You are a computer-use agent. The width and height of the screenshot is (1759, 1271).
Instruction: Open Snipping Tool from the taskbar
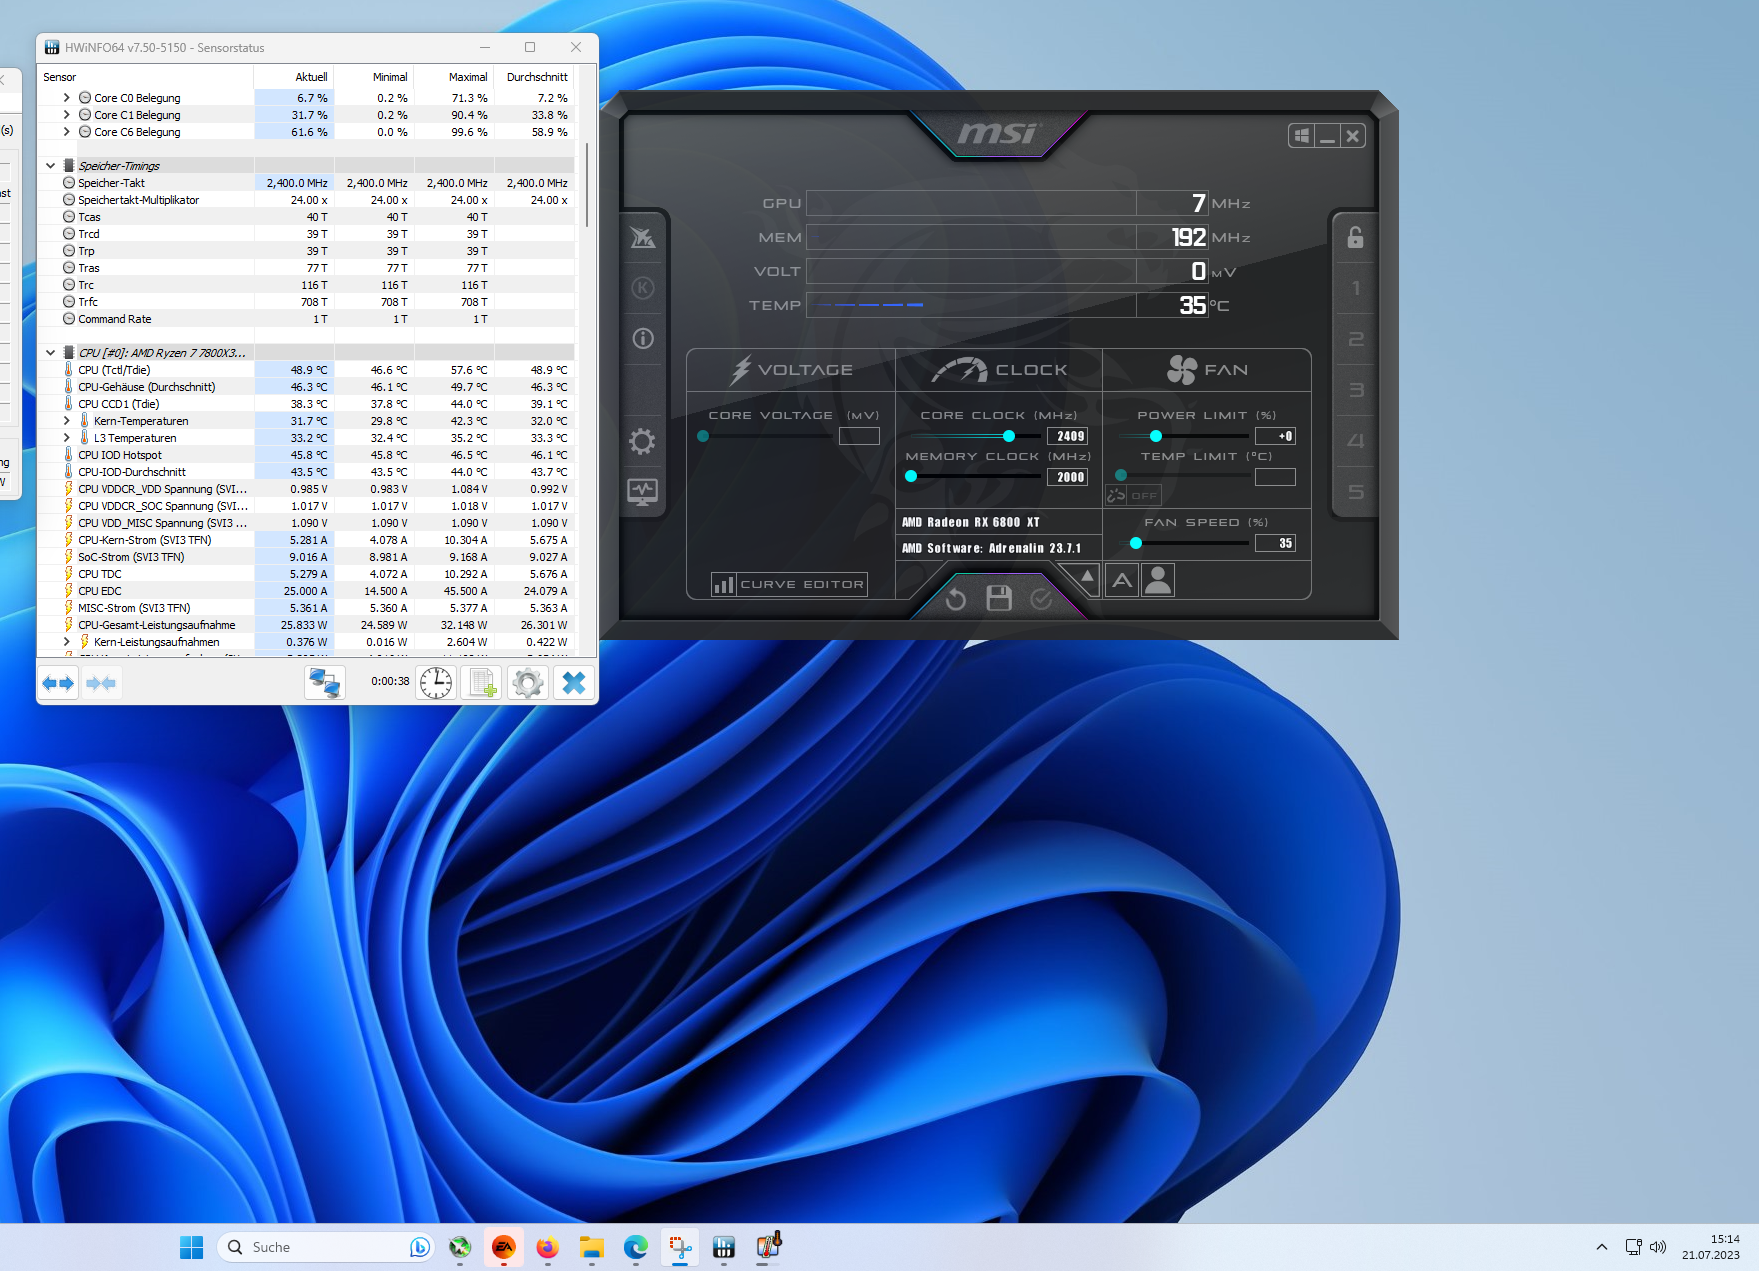680,1247
